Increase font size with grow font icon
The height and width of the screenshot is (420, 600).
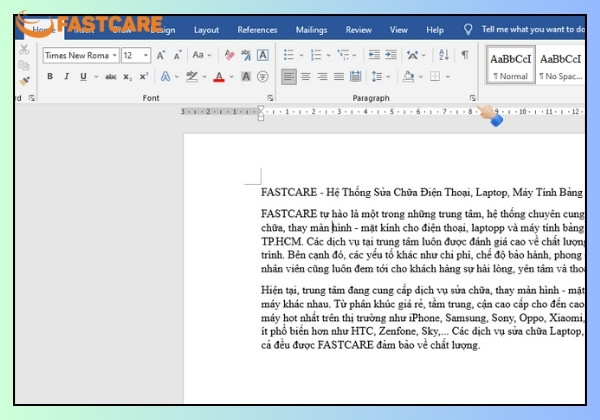point(161,55)
